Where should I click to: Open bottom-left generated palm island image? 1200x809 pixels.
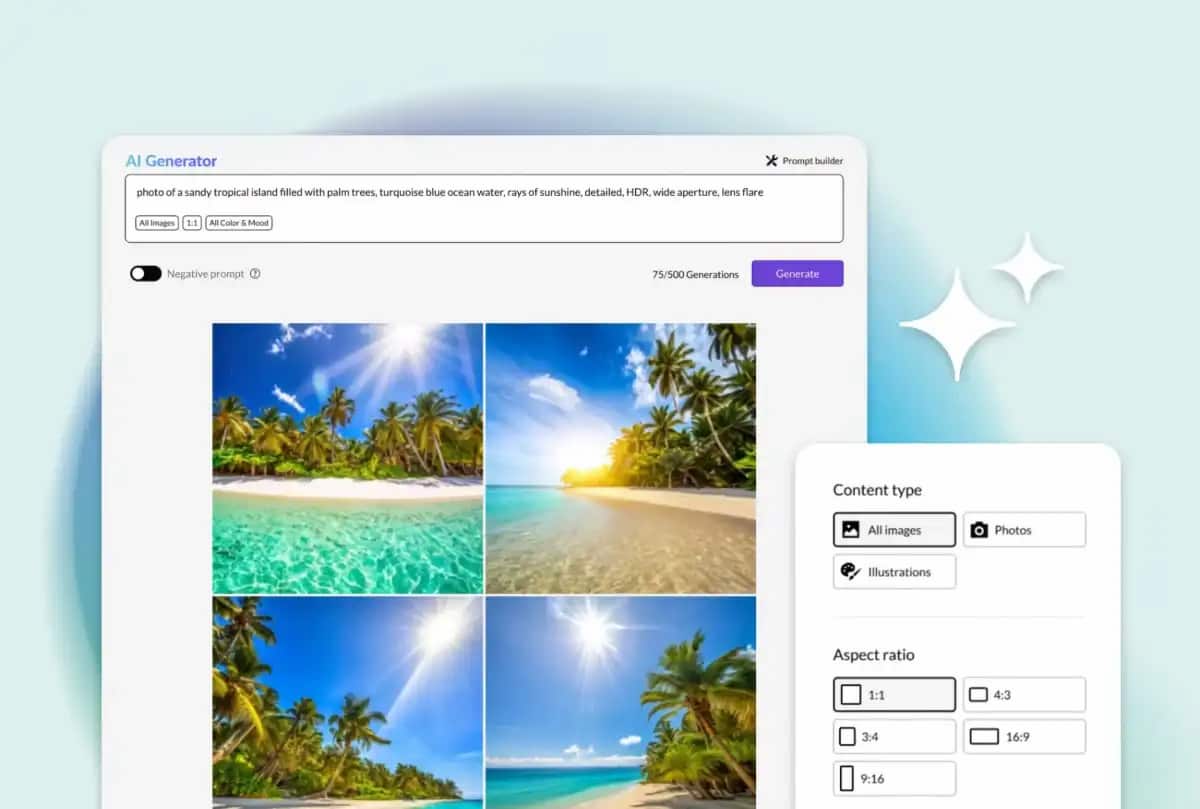(347, 702)
